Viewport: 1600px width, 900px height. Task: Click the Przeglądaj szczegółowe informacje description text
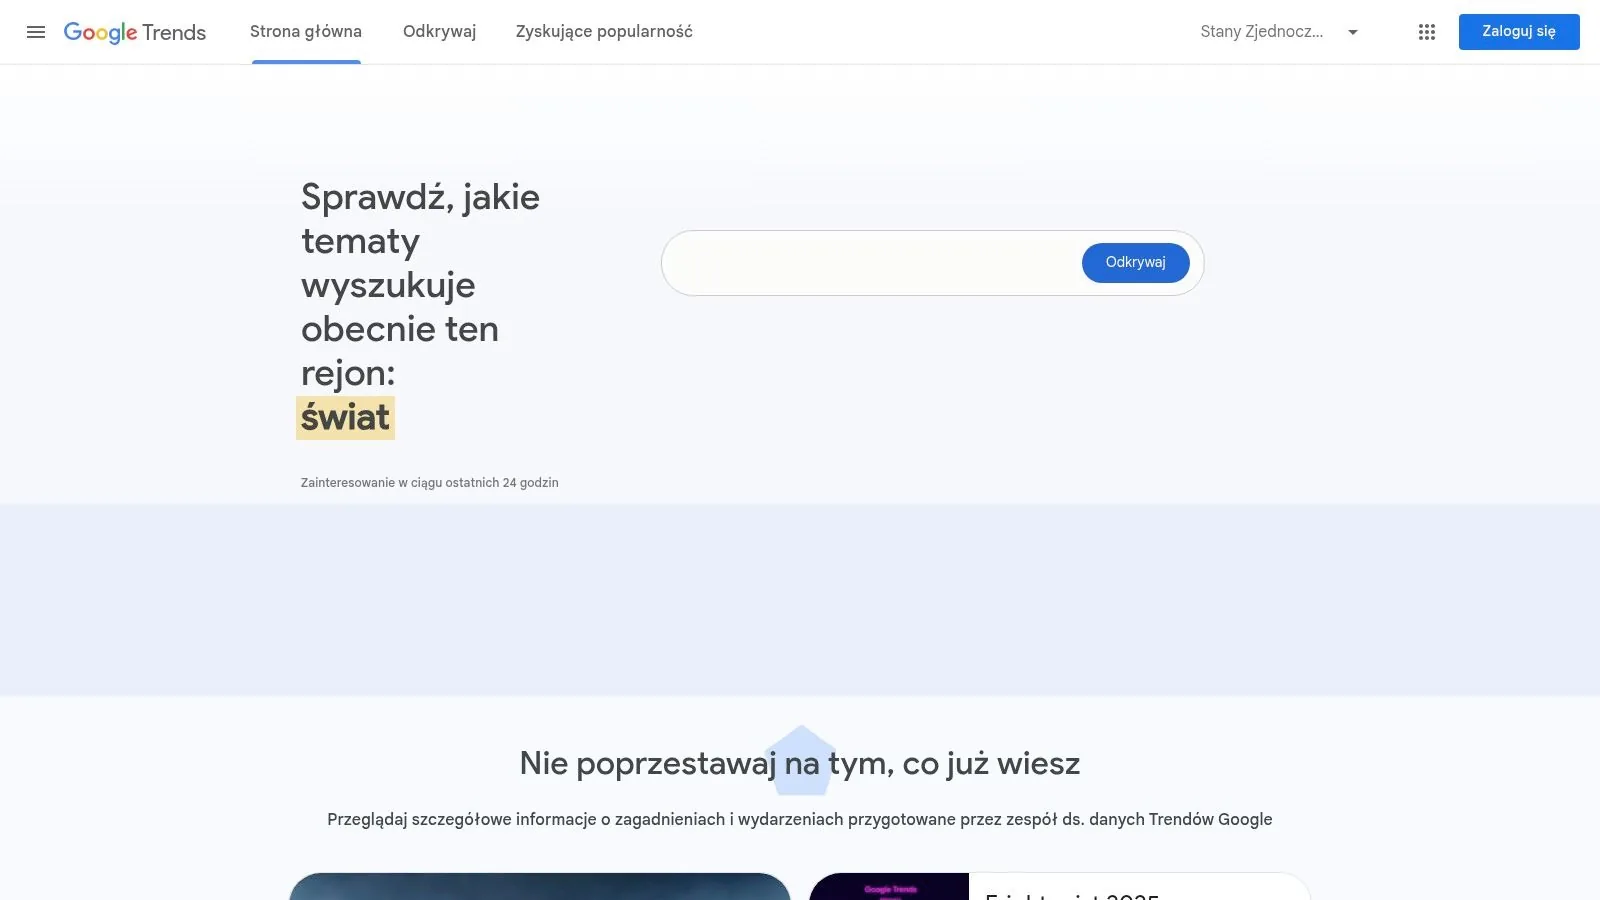coord(800,820)
